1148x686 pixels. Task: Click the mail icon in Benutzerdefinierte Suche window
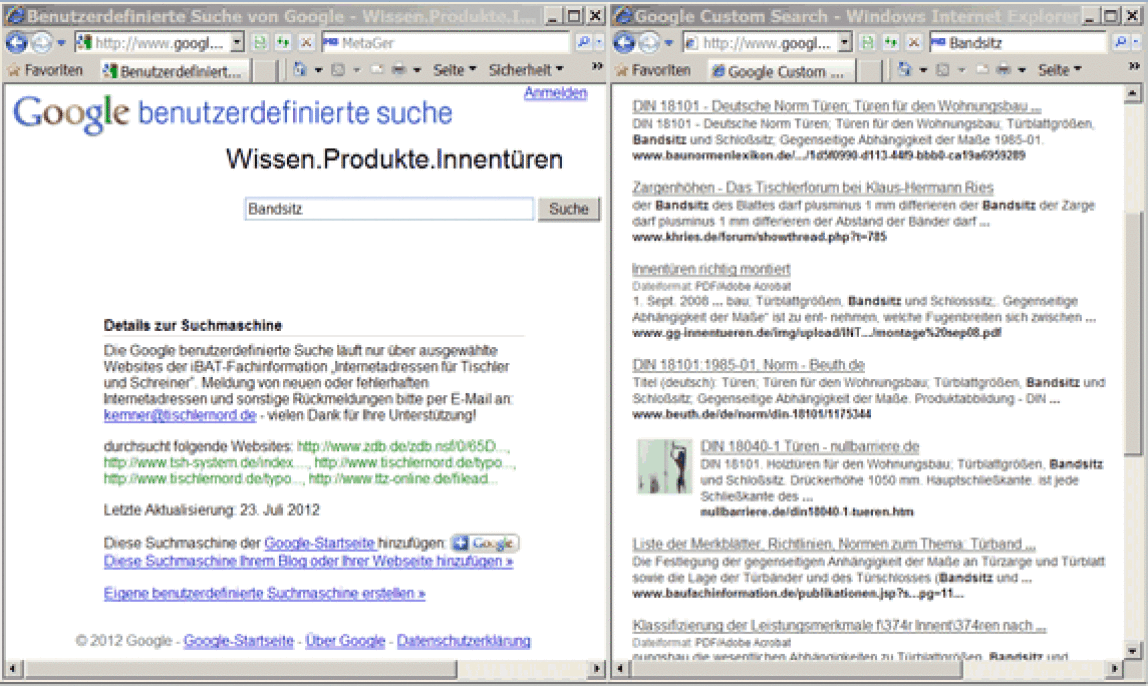[377, 70]
